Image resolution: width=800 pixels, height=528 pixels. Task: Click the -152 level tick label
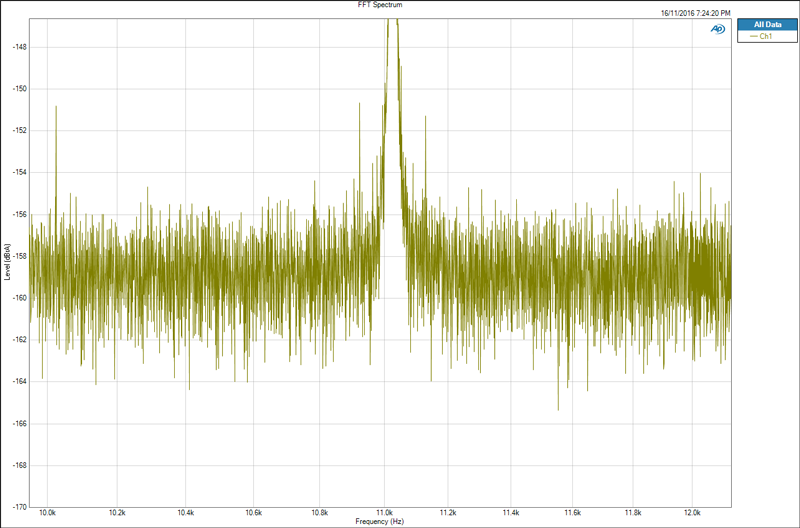(19, 131)
